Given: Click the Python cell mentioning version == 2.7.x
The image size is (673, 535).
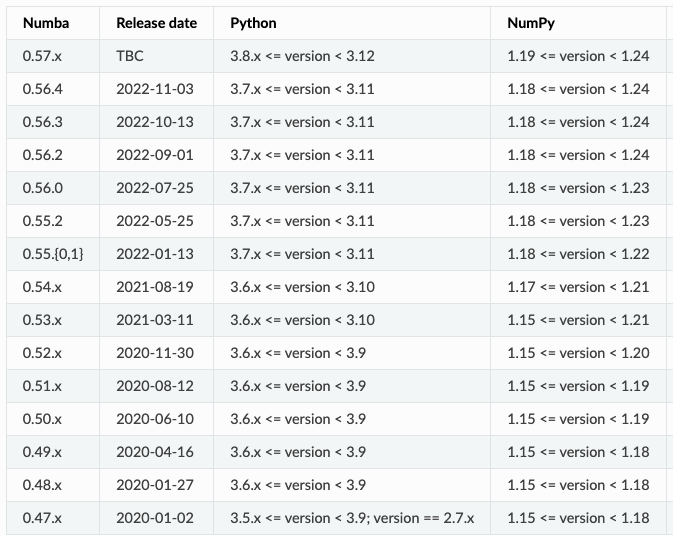Looking at the screenshot, I should point(352,518).
